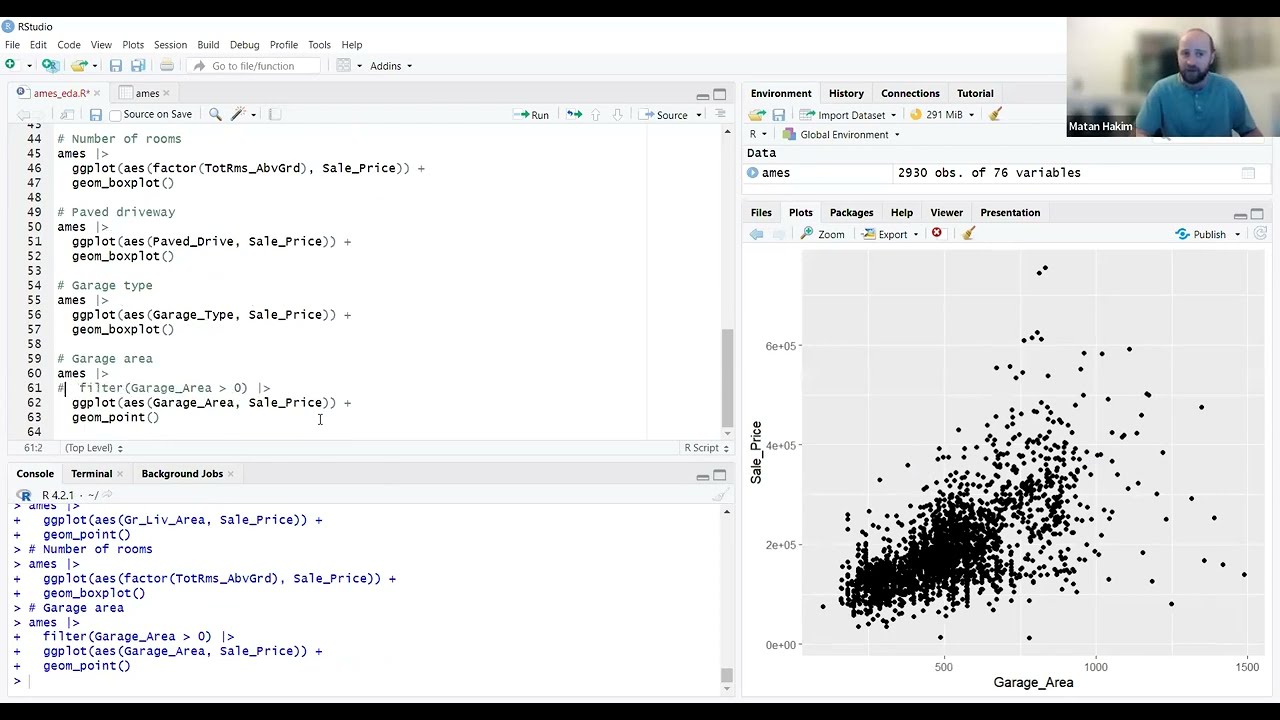Open the File menu
Screen dimensions: 1280x720
[12, 45]
